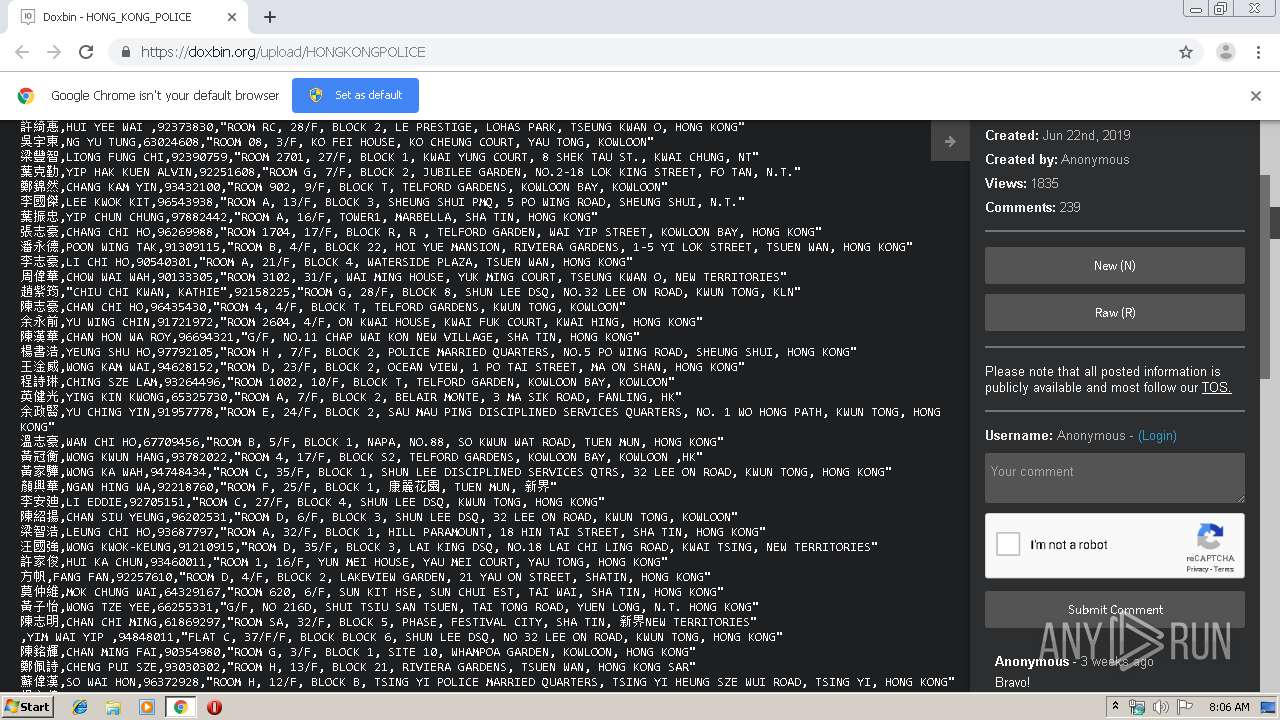Screen dimensions: 1280x720
Task: Switch to Chrome in the taskbar
Action: (180, 707)
